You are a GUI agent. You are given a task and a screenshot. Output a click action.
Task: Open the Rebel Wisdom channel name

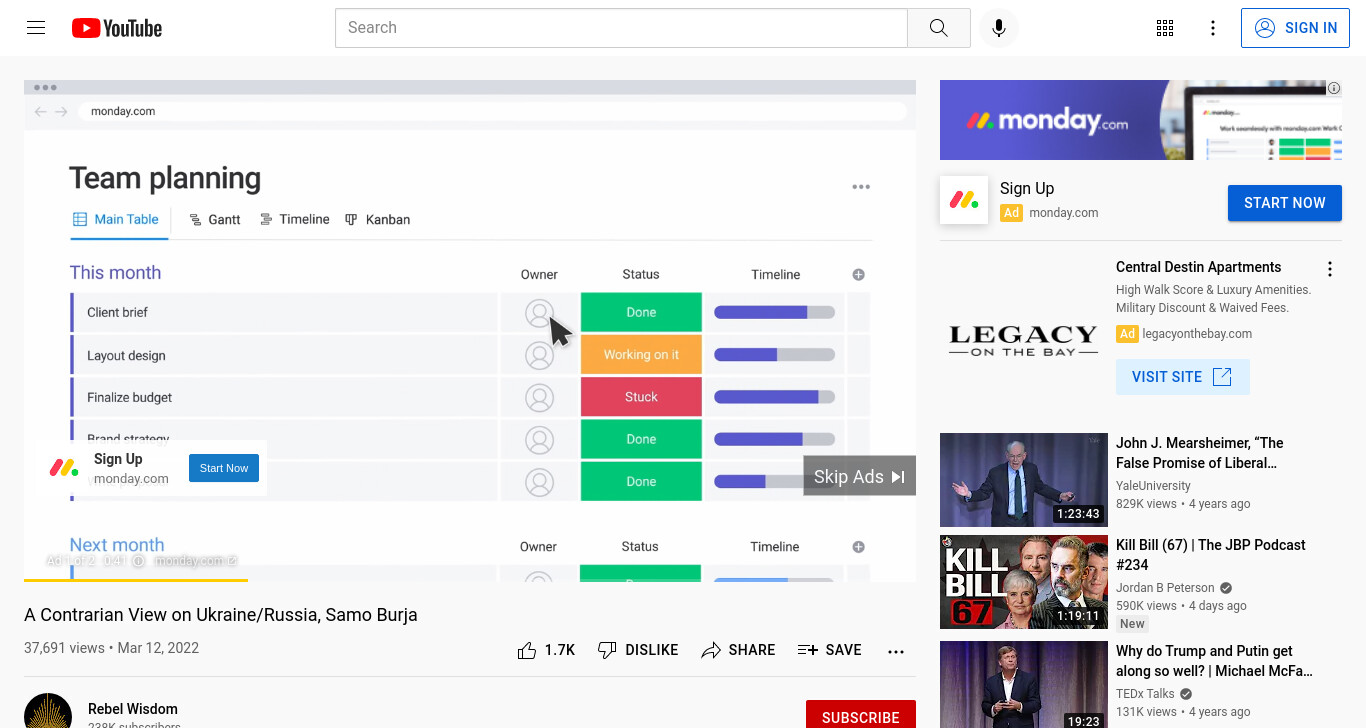point(133,708)
